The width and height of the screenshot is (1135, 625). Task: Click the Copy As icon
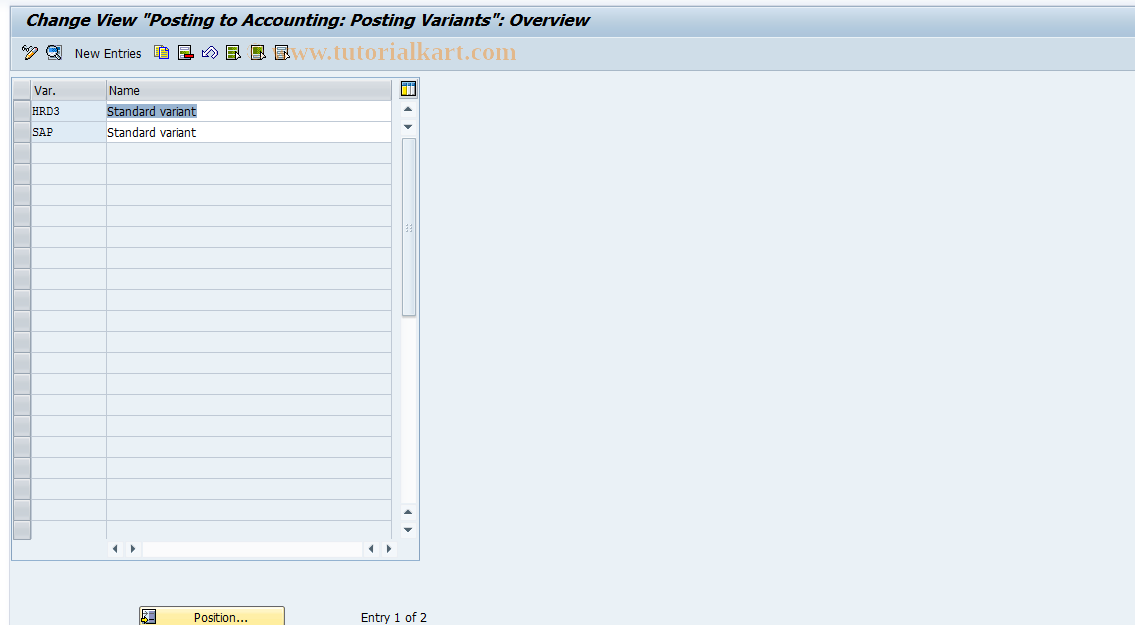click(x=161, y=53)
